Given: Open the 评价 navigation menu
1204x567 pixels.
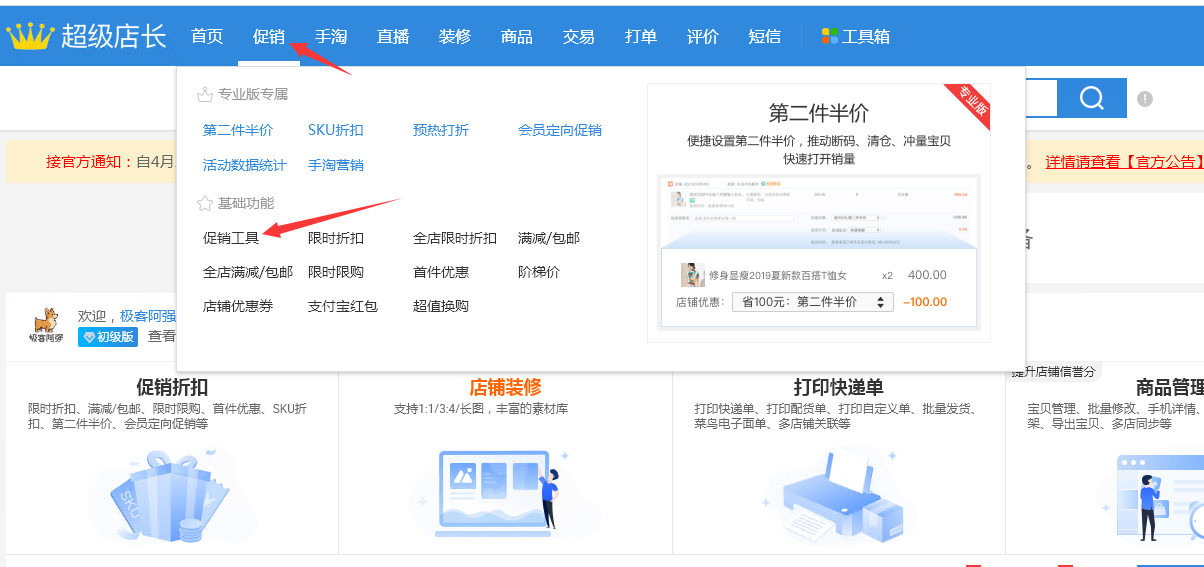Looking at the screenshot, I should (703, 36).
